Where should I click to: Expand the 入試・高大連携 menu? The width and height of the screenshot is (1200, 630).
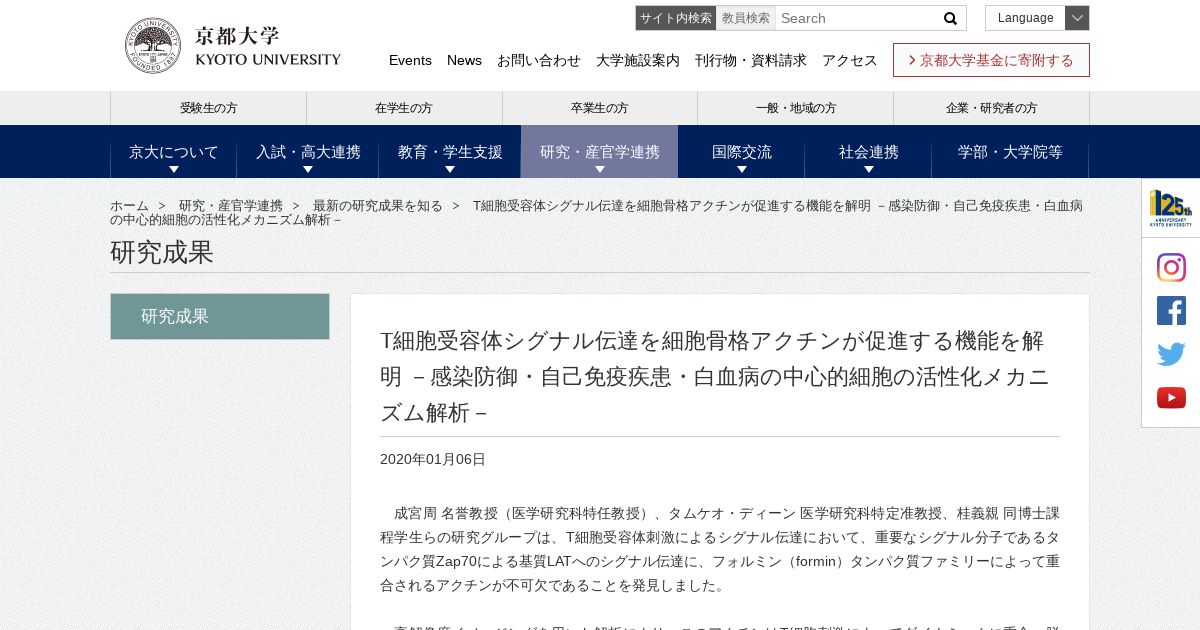click(x=308, y=152)
